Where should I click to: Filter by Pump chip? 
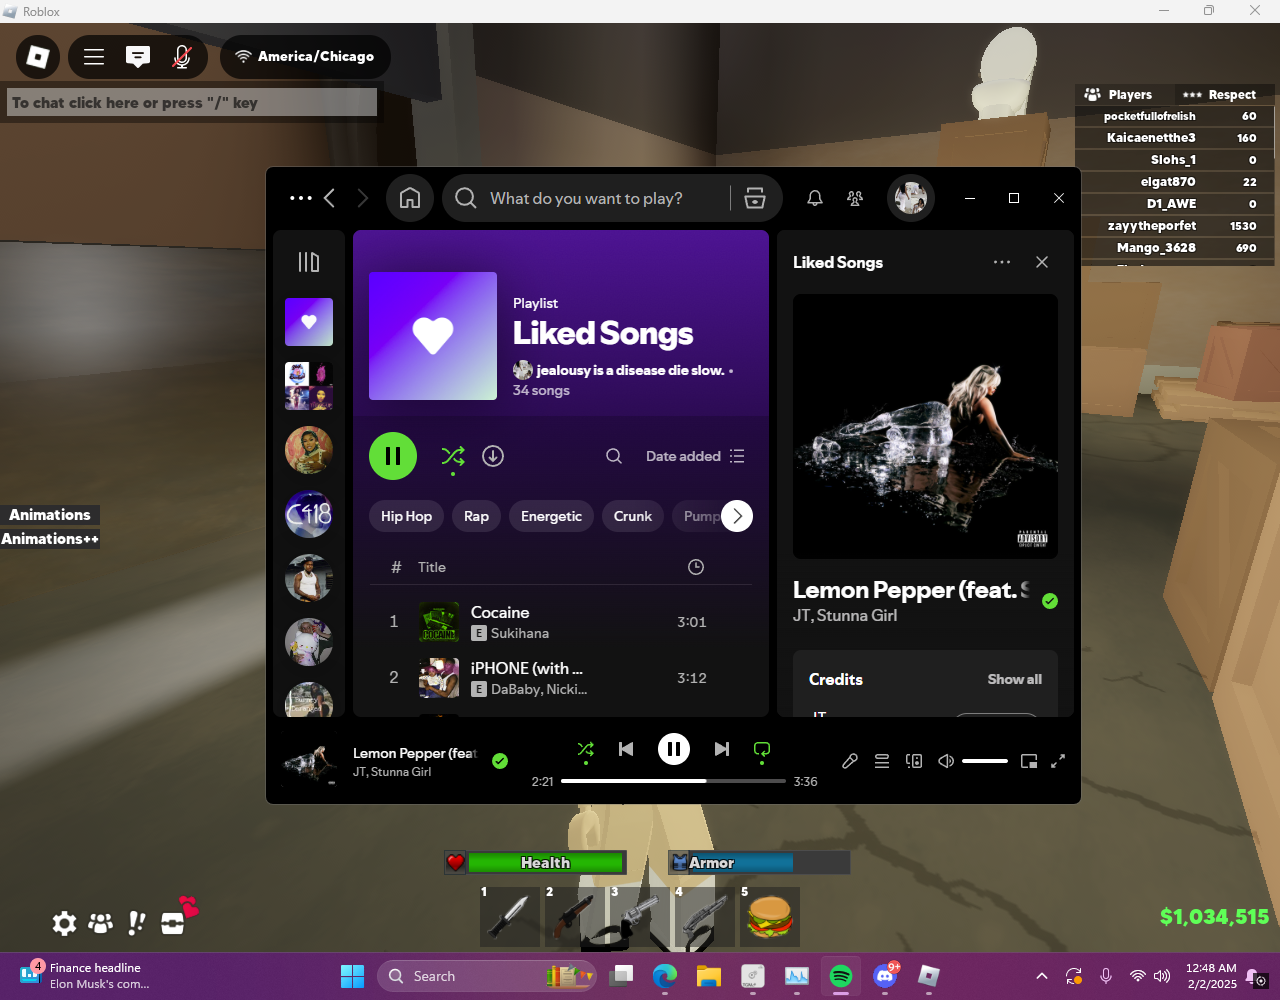(699, 516)
